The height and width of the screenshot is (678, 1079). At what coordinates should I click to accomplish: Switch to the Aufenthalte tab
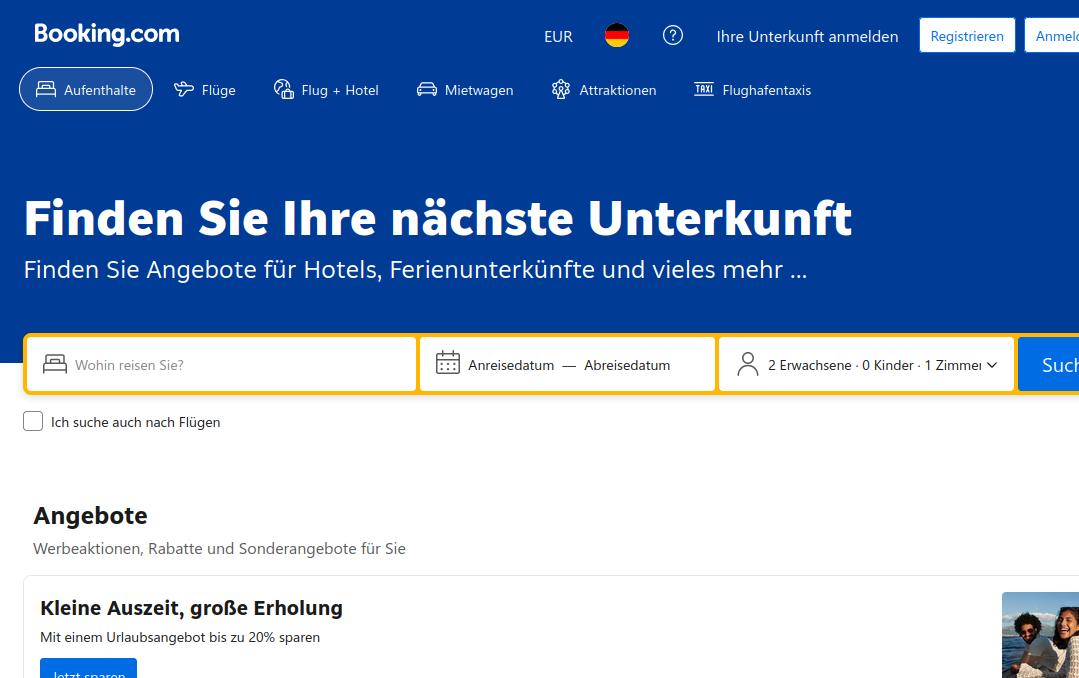[x=85, y=89]
